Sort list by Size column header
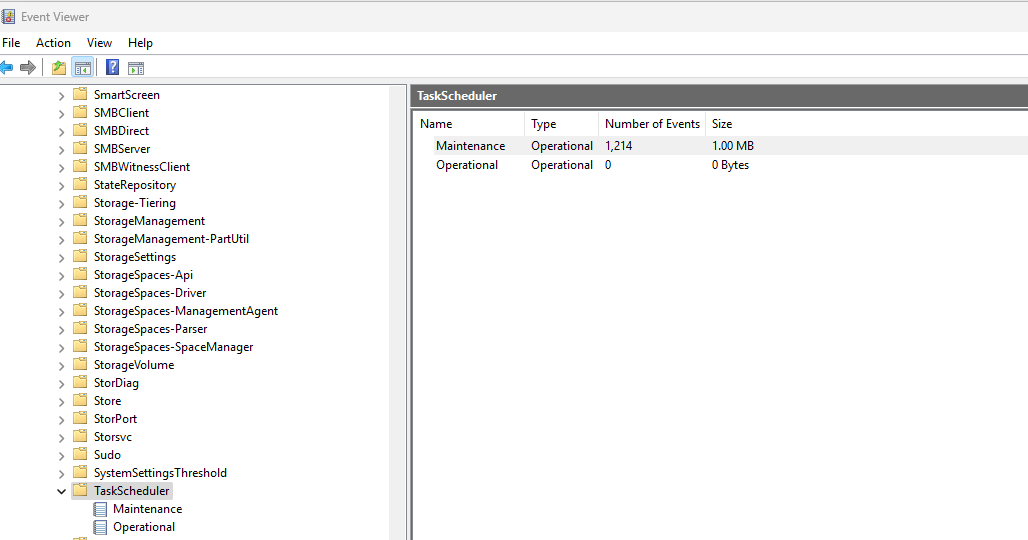This screenshot has width=1028, height=540. point(722,124)
